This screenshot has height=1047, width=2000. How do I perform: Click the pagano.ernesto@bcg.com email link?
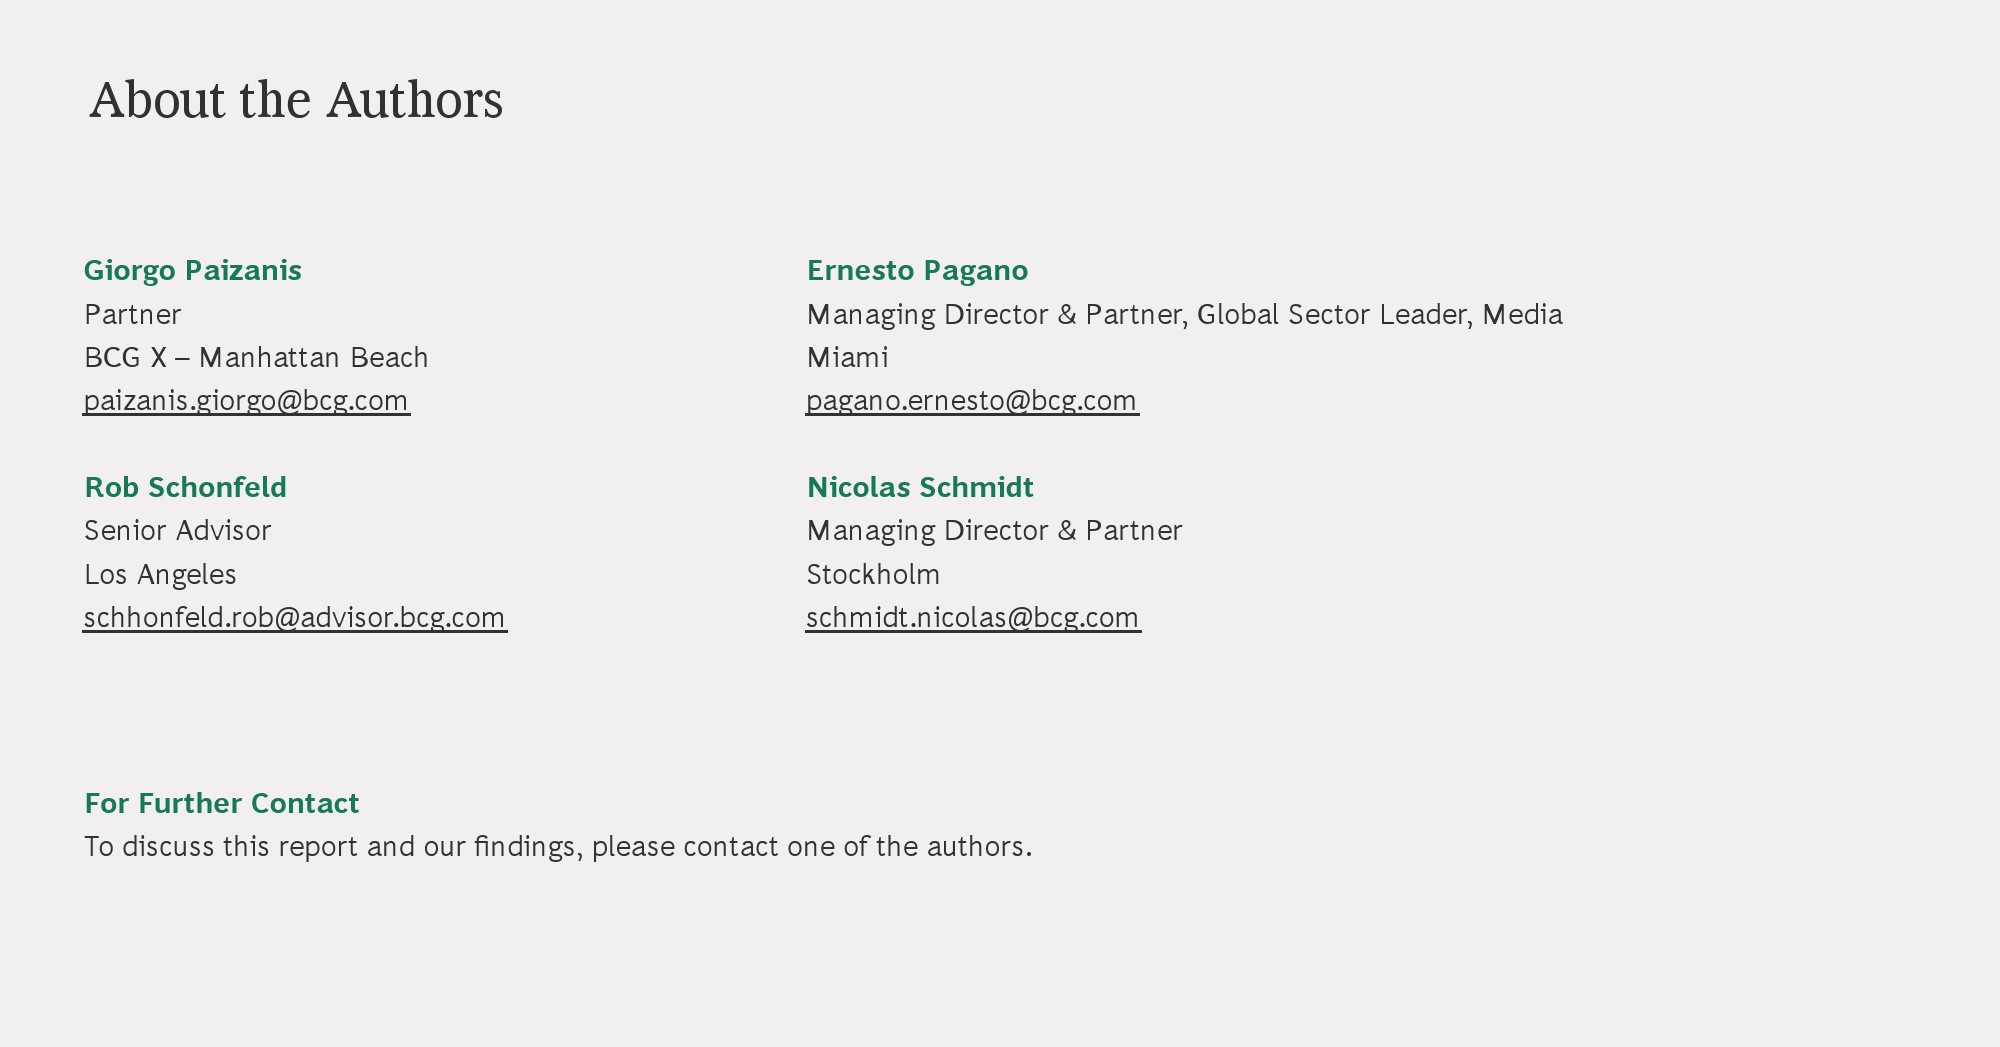click(x=972, y=400)
